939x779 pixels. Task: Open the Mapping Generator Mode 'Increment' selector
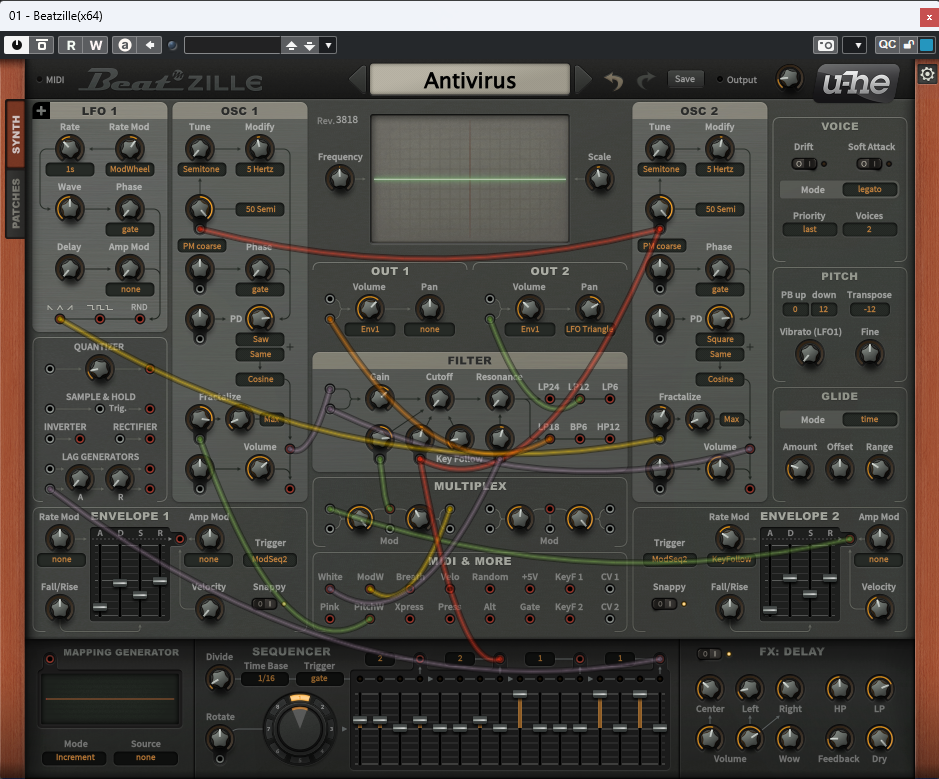pyautogui.click(x=75, y=757)
